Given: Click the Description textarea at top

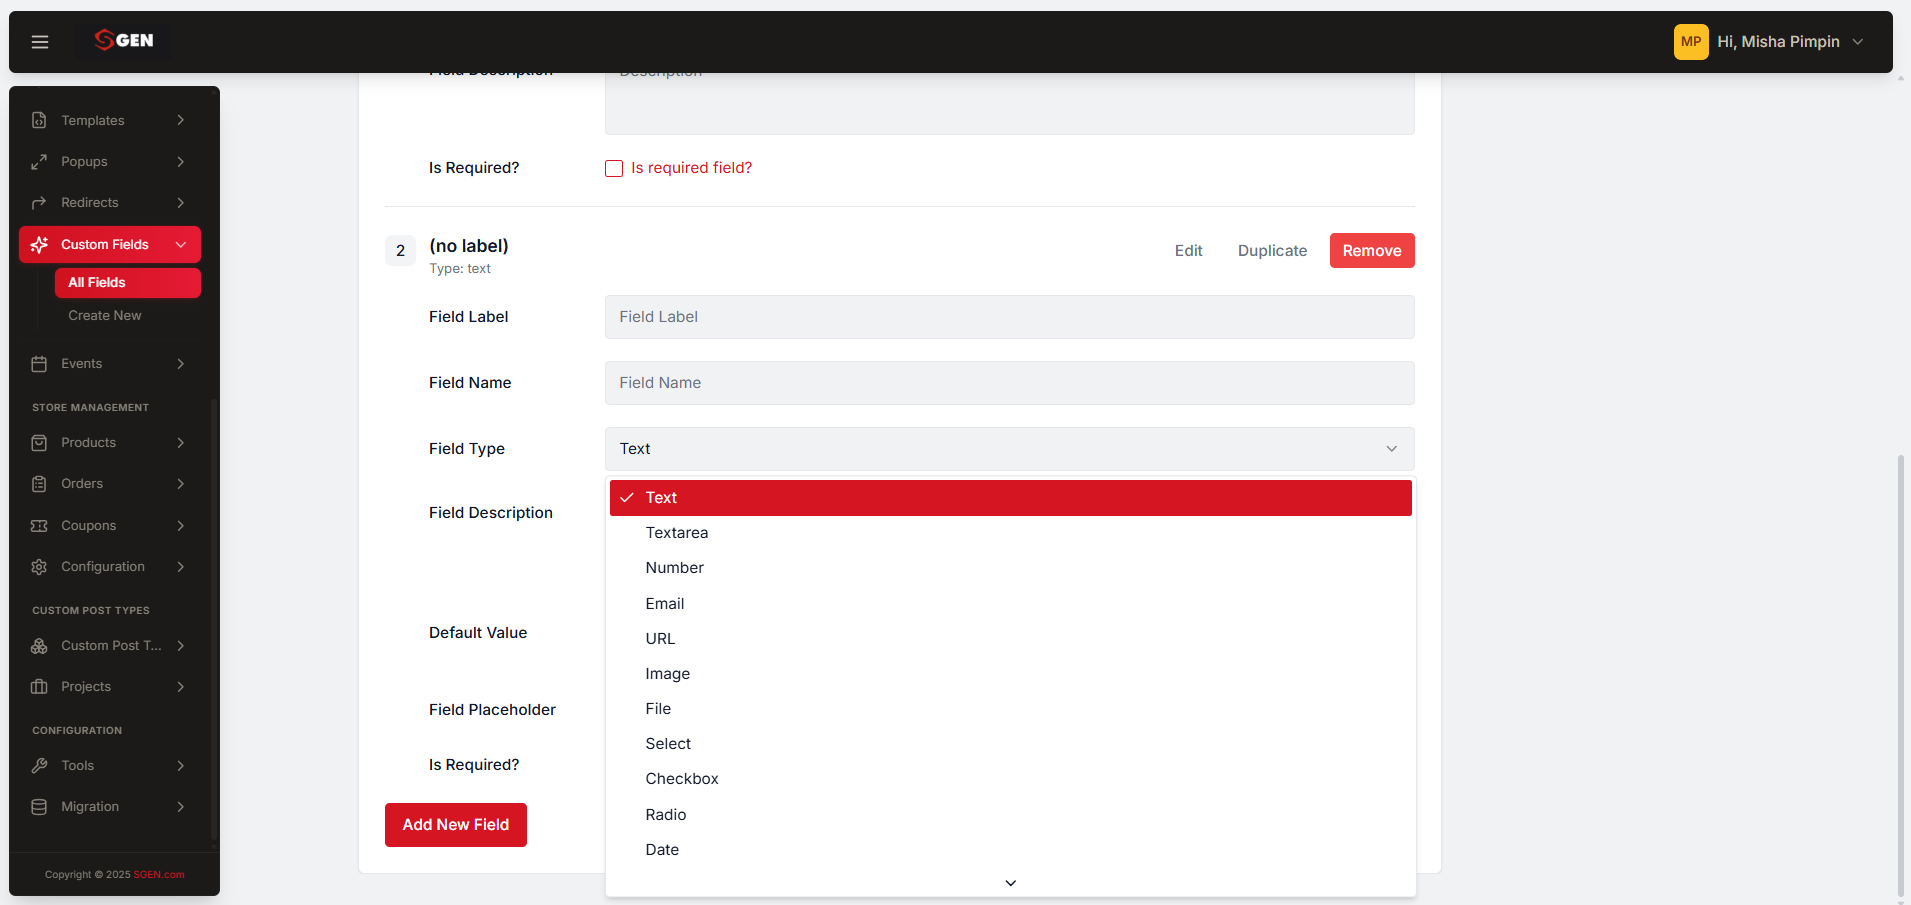Looking at the screenshot, I should [1009, 103].
